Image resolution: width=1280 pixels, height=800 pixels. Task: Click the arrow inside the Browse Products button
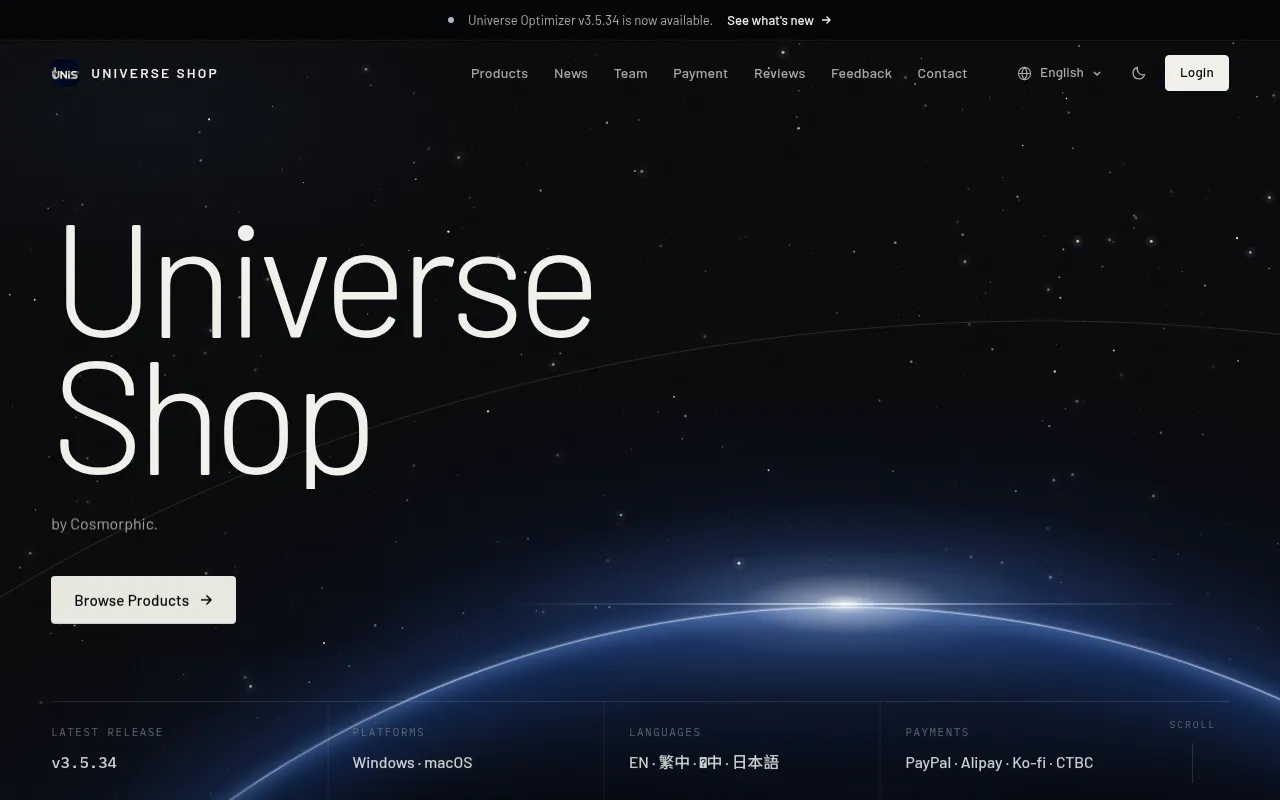click(206, 600)
